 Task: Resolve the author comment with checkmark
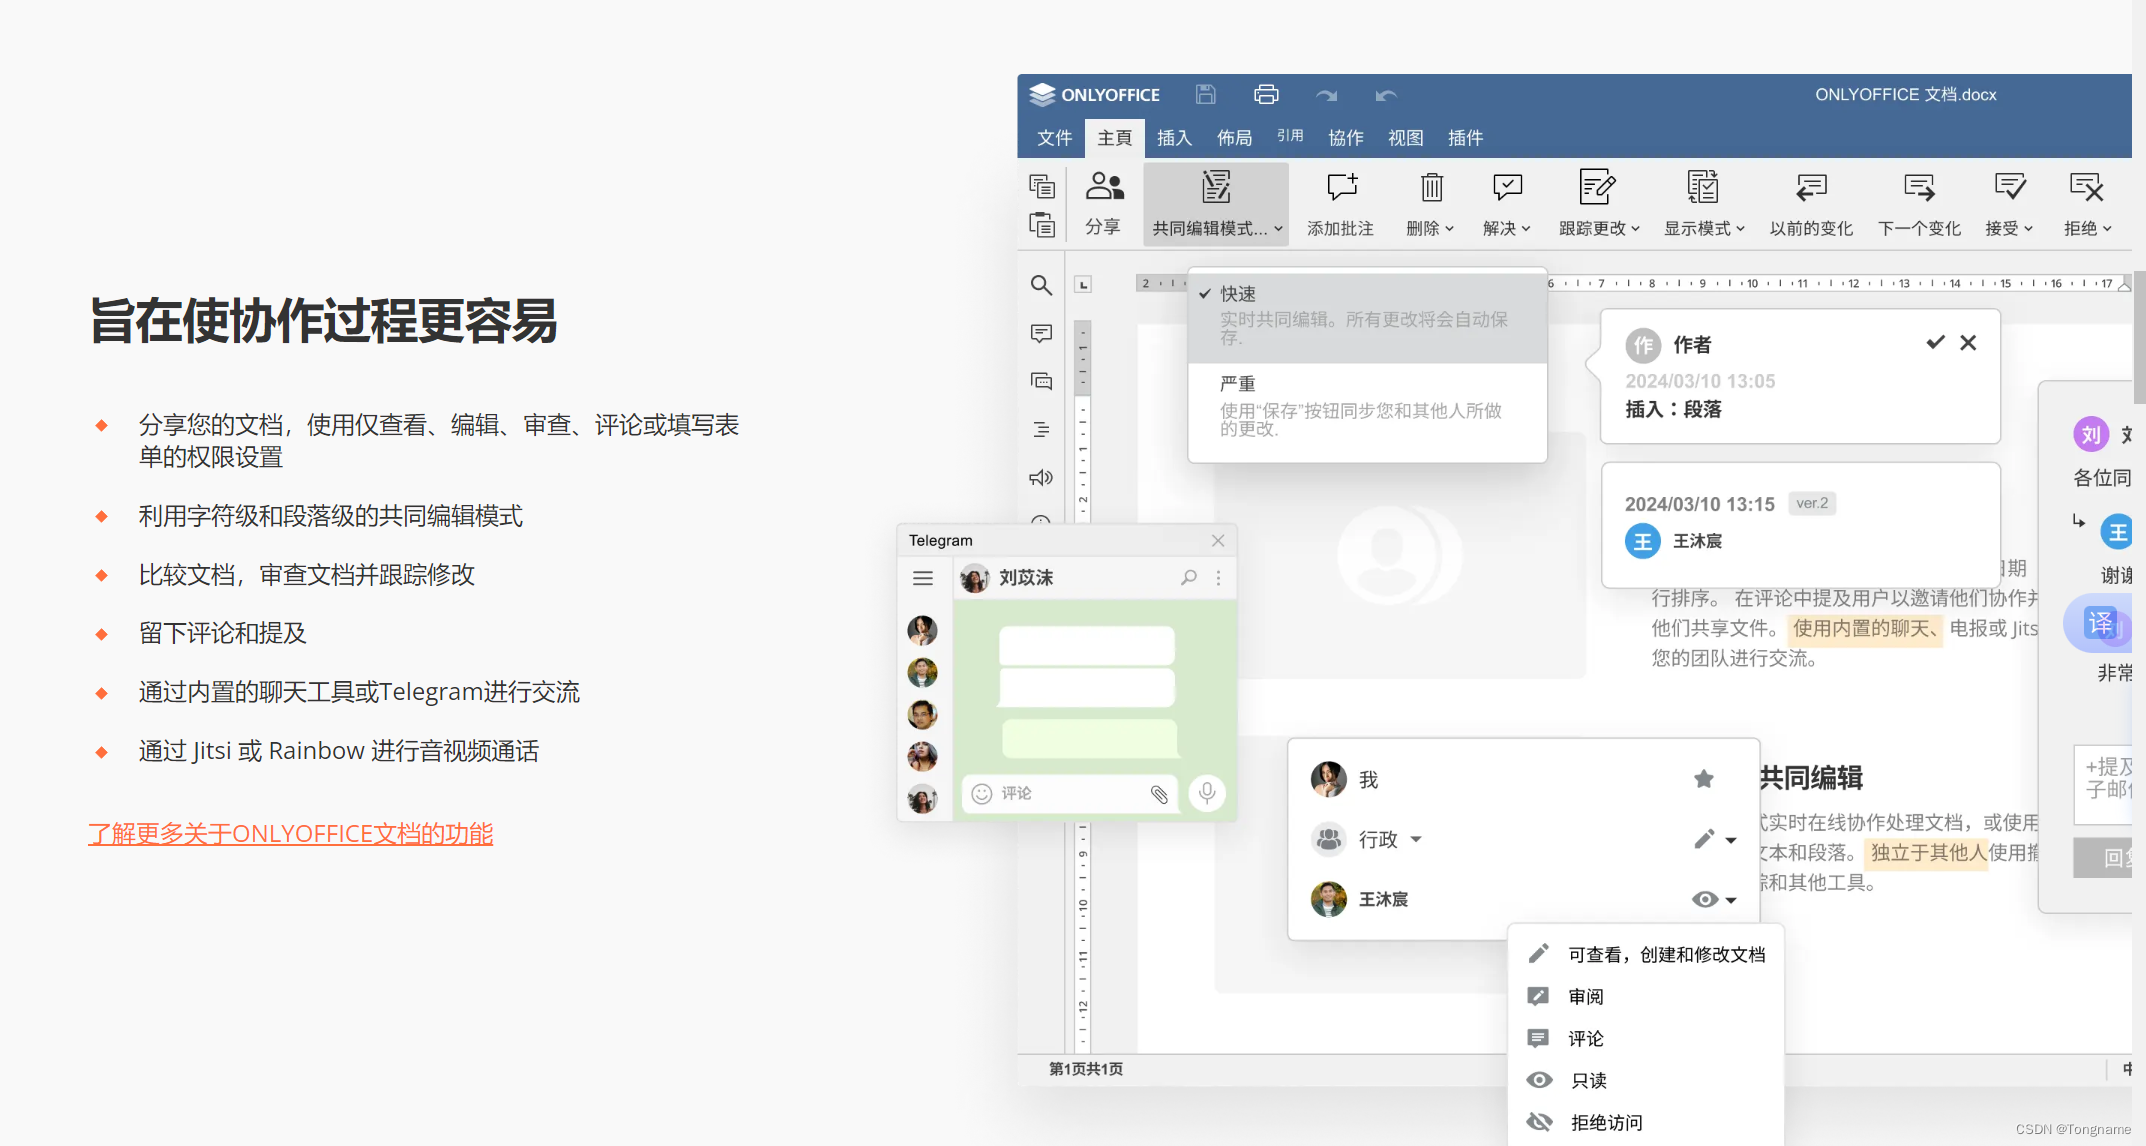[x=1935, y=343]
